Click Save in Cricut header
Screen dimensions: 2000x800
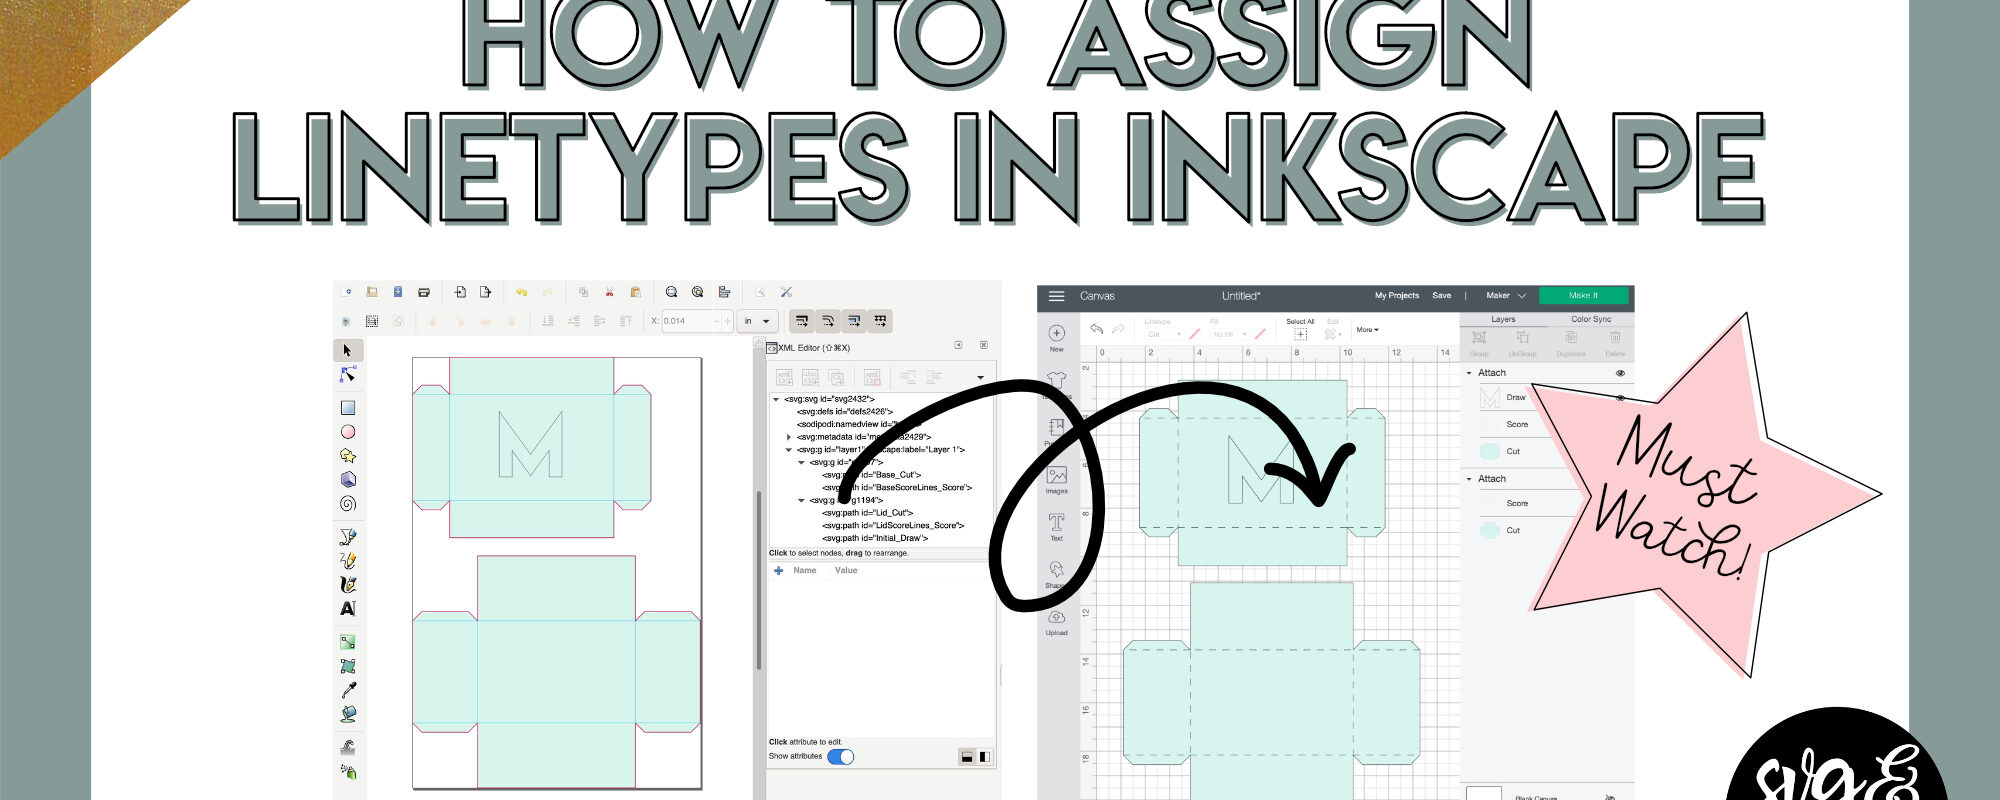pyautogui.click(x=1441, y=296)
